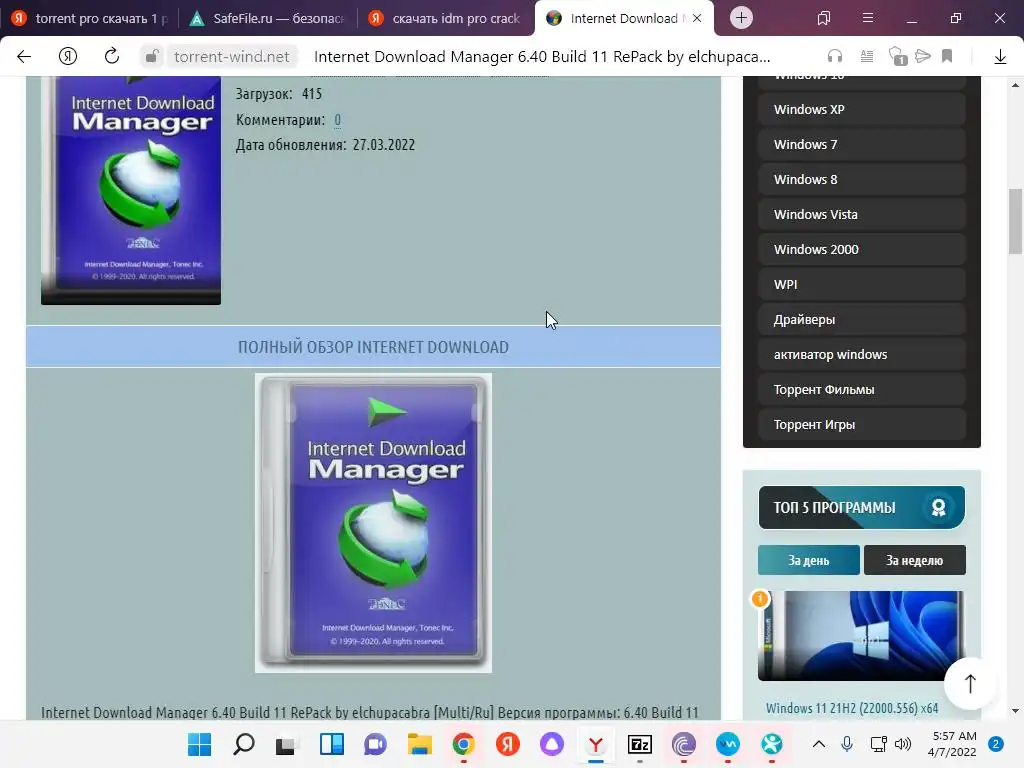Open the Windows 7 category
The height and width of the screenshot is (768, 1024).
861,144
